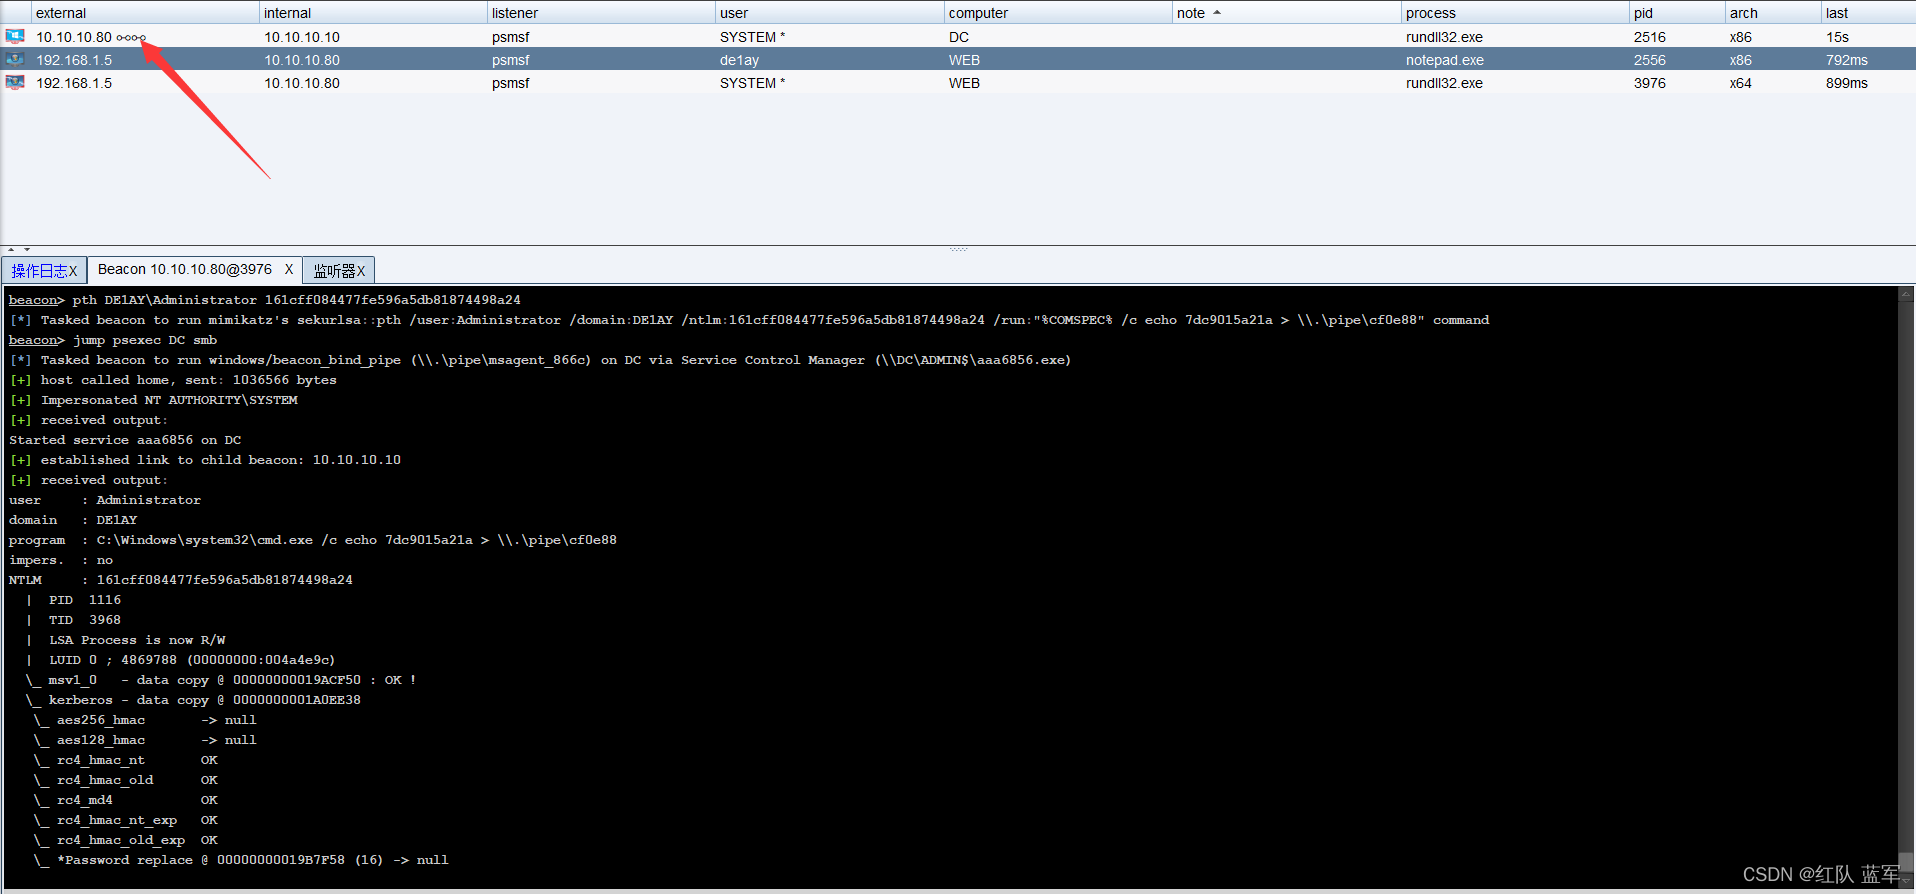The image size is (1916, 894).
Task: Close the Beacon 10.10.10.80@3976 tab
Action: (x=289, y=269)
